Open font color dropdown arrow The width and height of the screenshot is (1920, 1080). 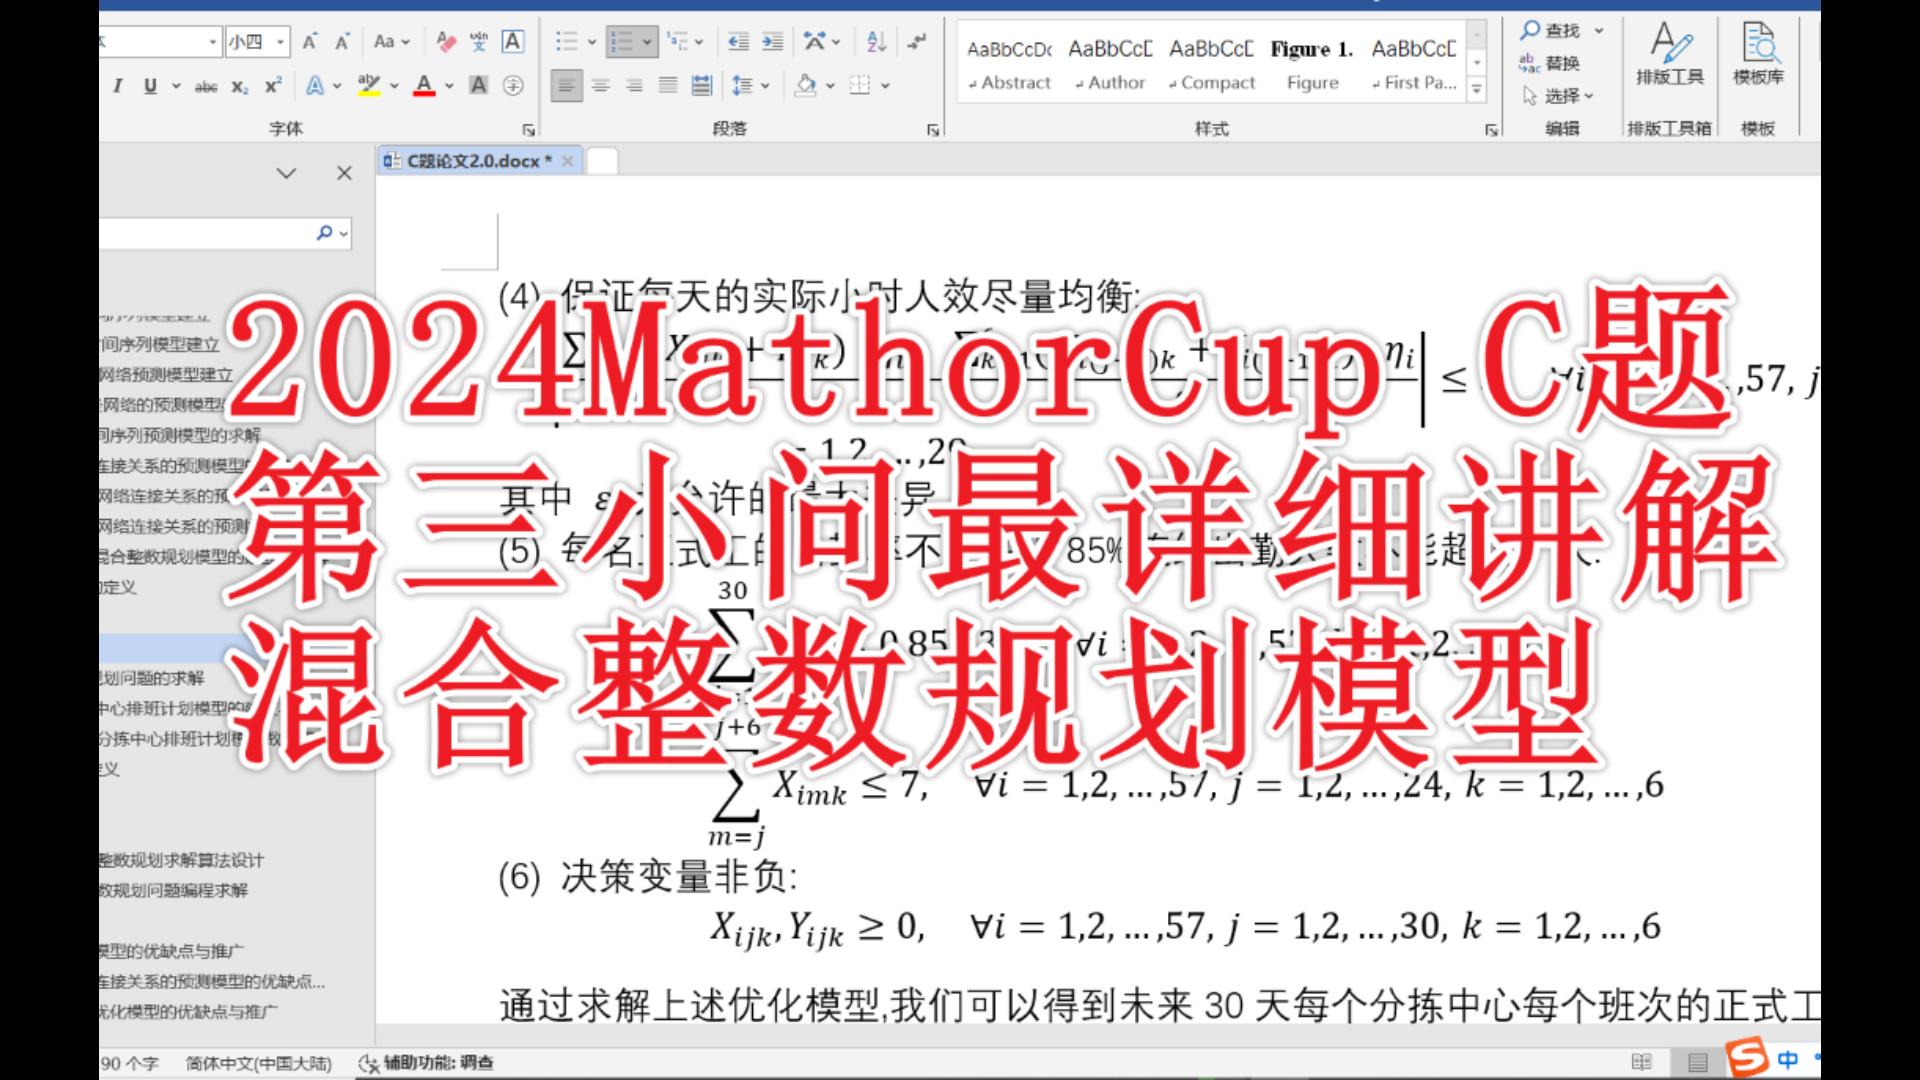coord(449,86)
